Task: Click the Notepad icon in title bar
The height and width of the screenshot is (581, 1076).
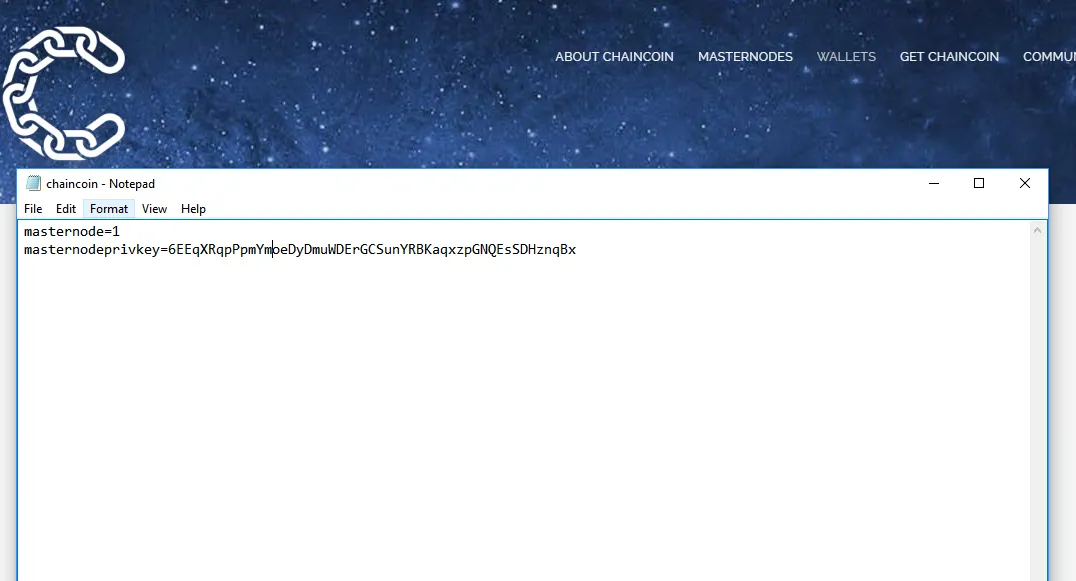Action: [x=33, y=183]
